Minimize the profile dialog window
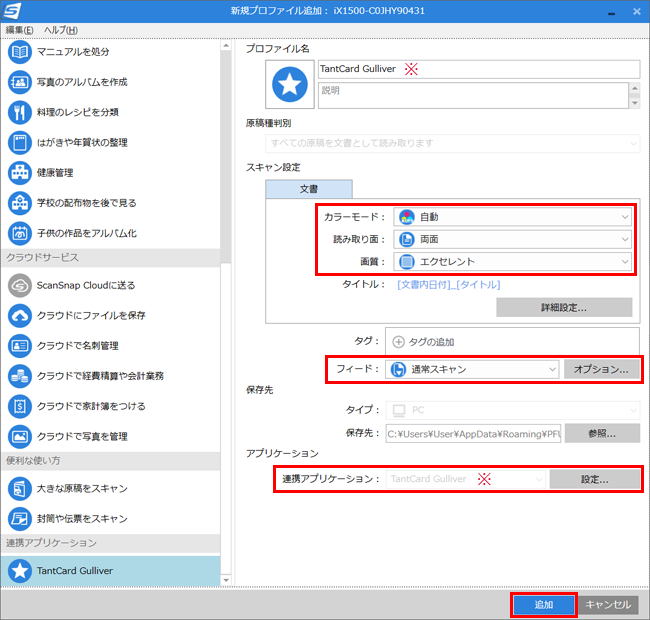The width and height of the screenshot is (650, 620). 611,12
